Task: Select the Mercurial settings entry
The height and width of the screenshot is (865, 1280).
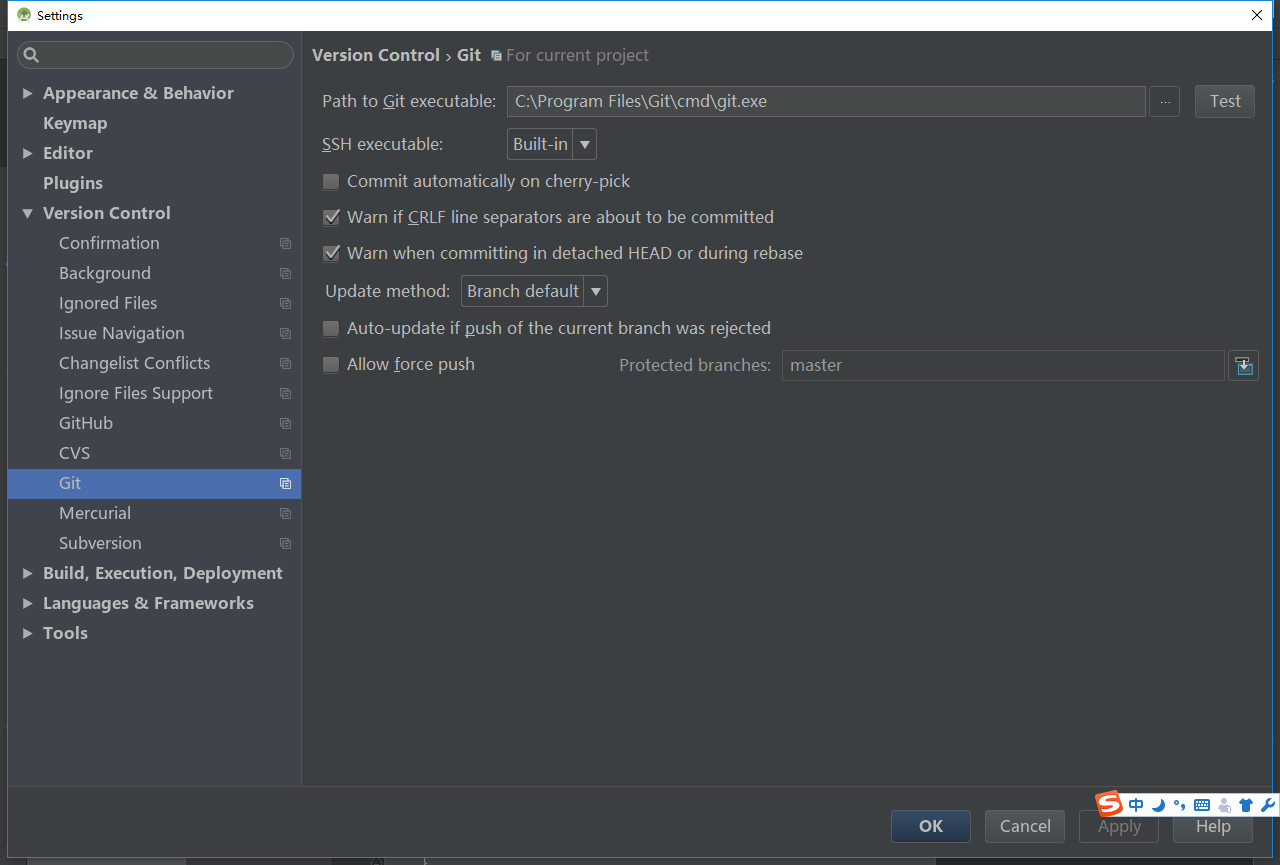Action: (95, 513)
